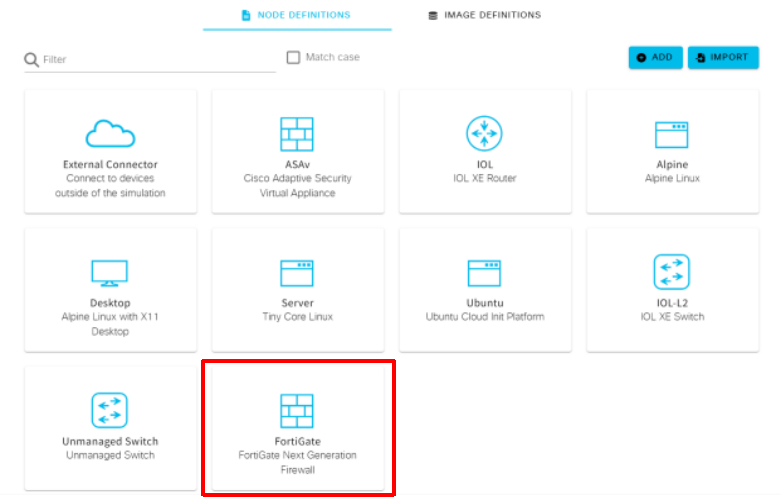Click the 'Tiny Core Linux' description
Viewport: 782px width, 497px height.
point(297,317)
